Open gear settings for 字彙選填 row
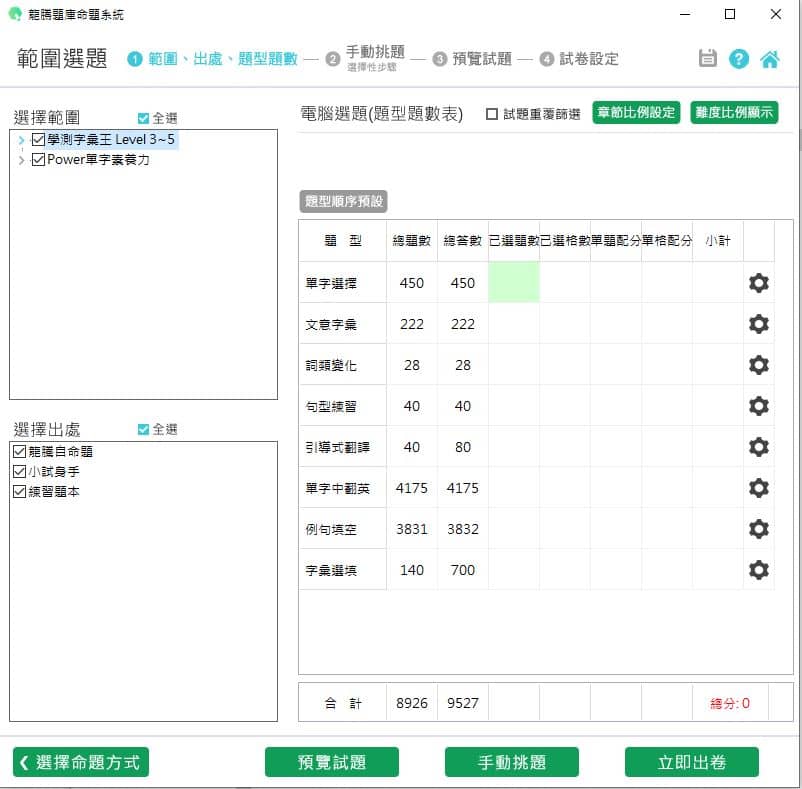The width and height of the screenshot is (802, 789). click(759, 570)
